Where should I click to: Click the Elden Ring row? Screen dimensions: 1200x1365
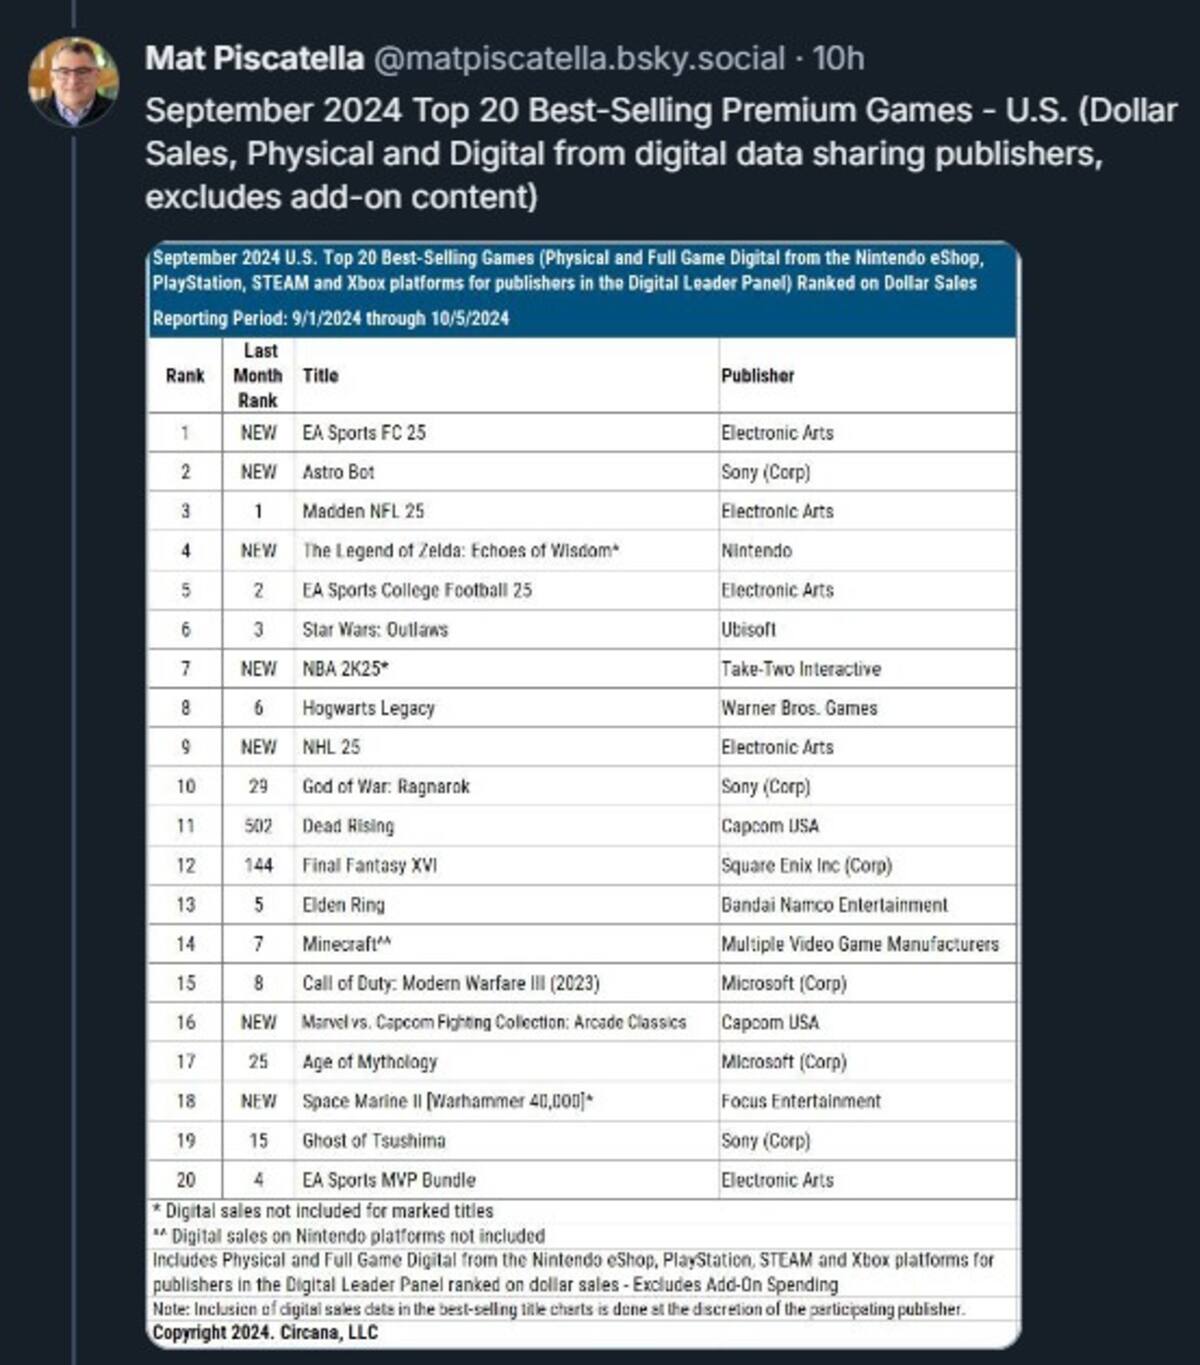[x=582, y=905]
